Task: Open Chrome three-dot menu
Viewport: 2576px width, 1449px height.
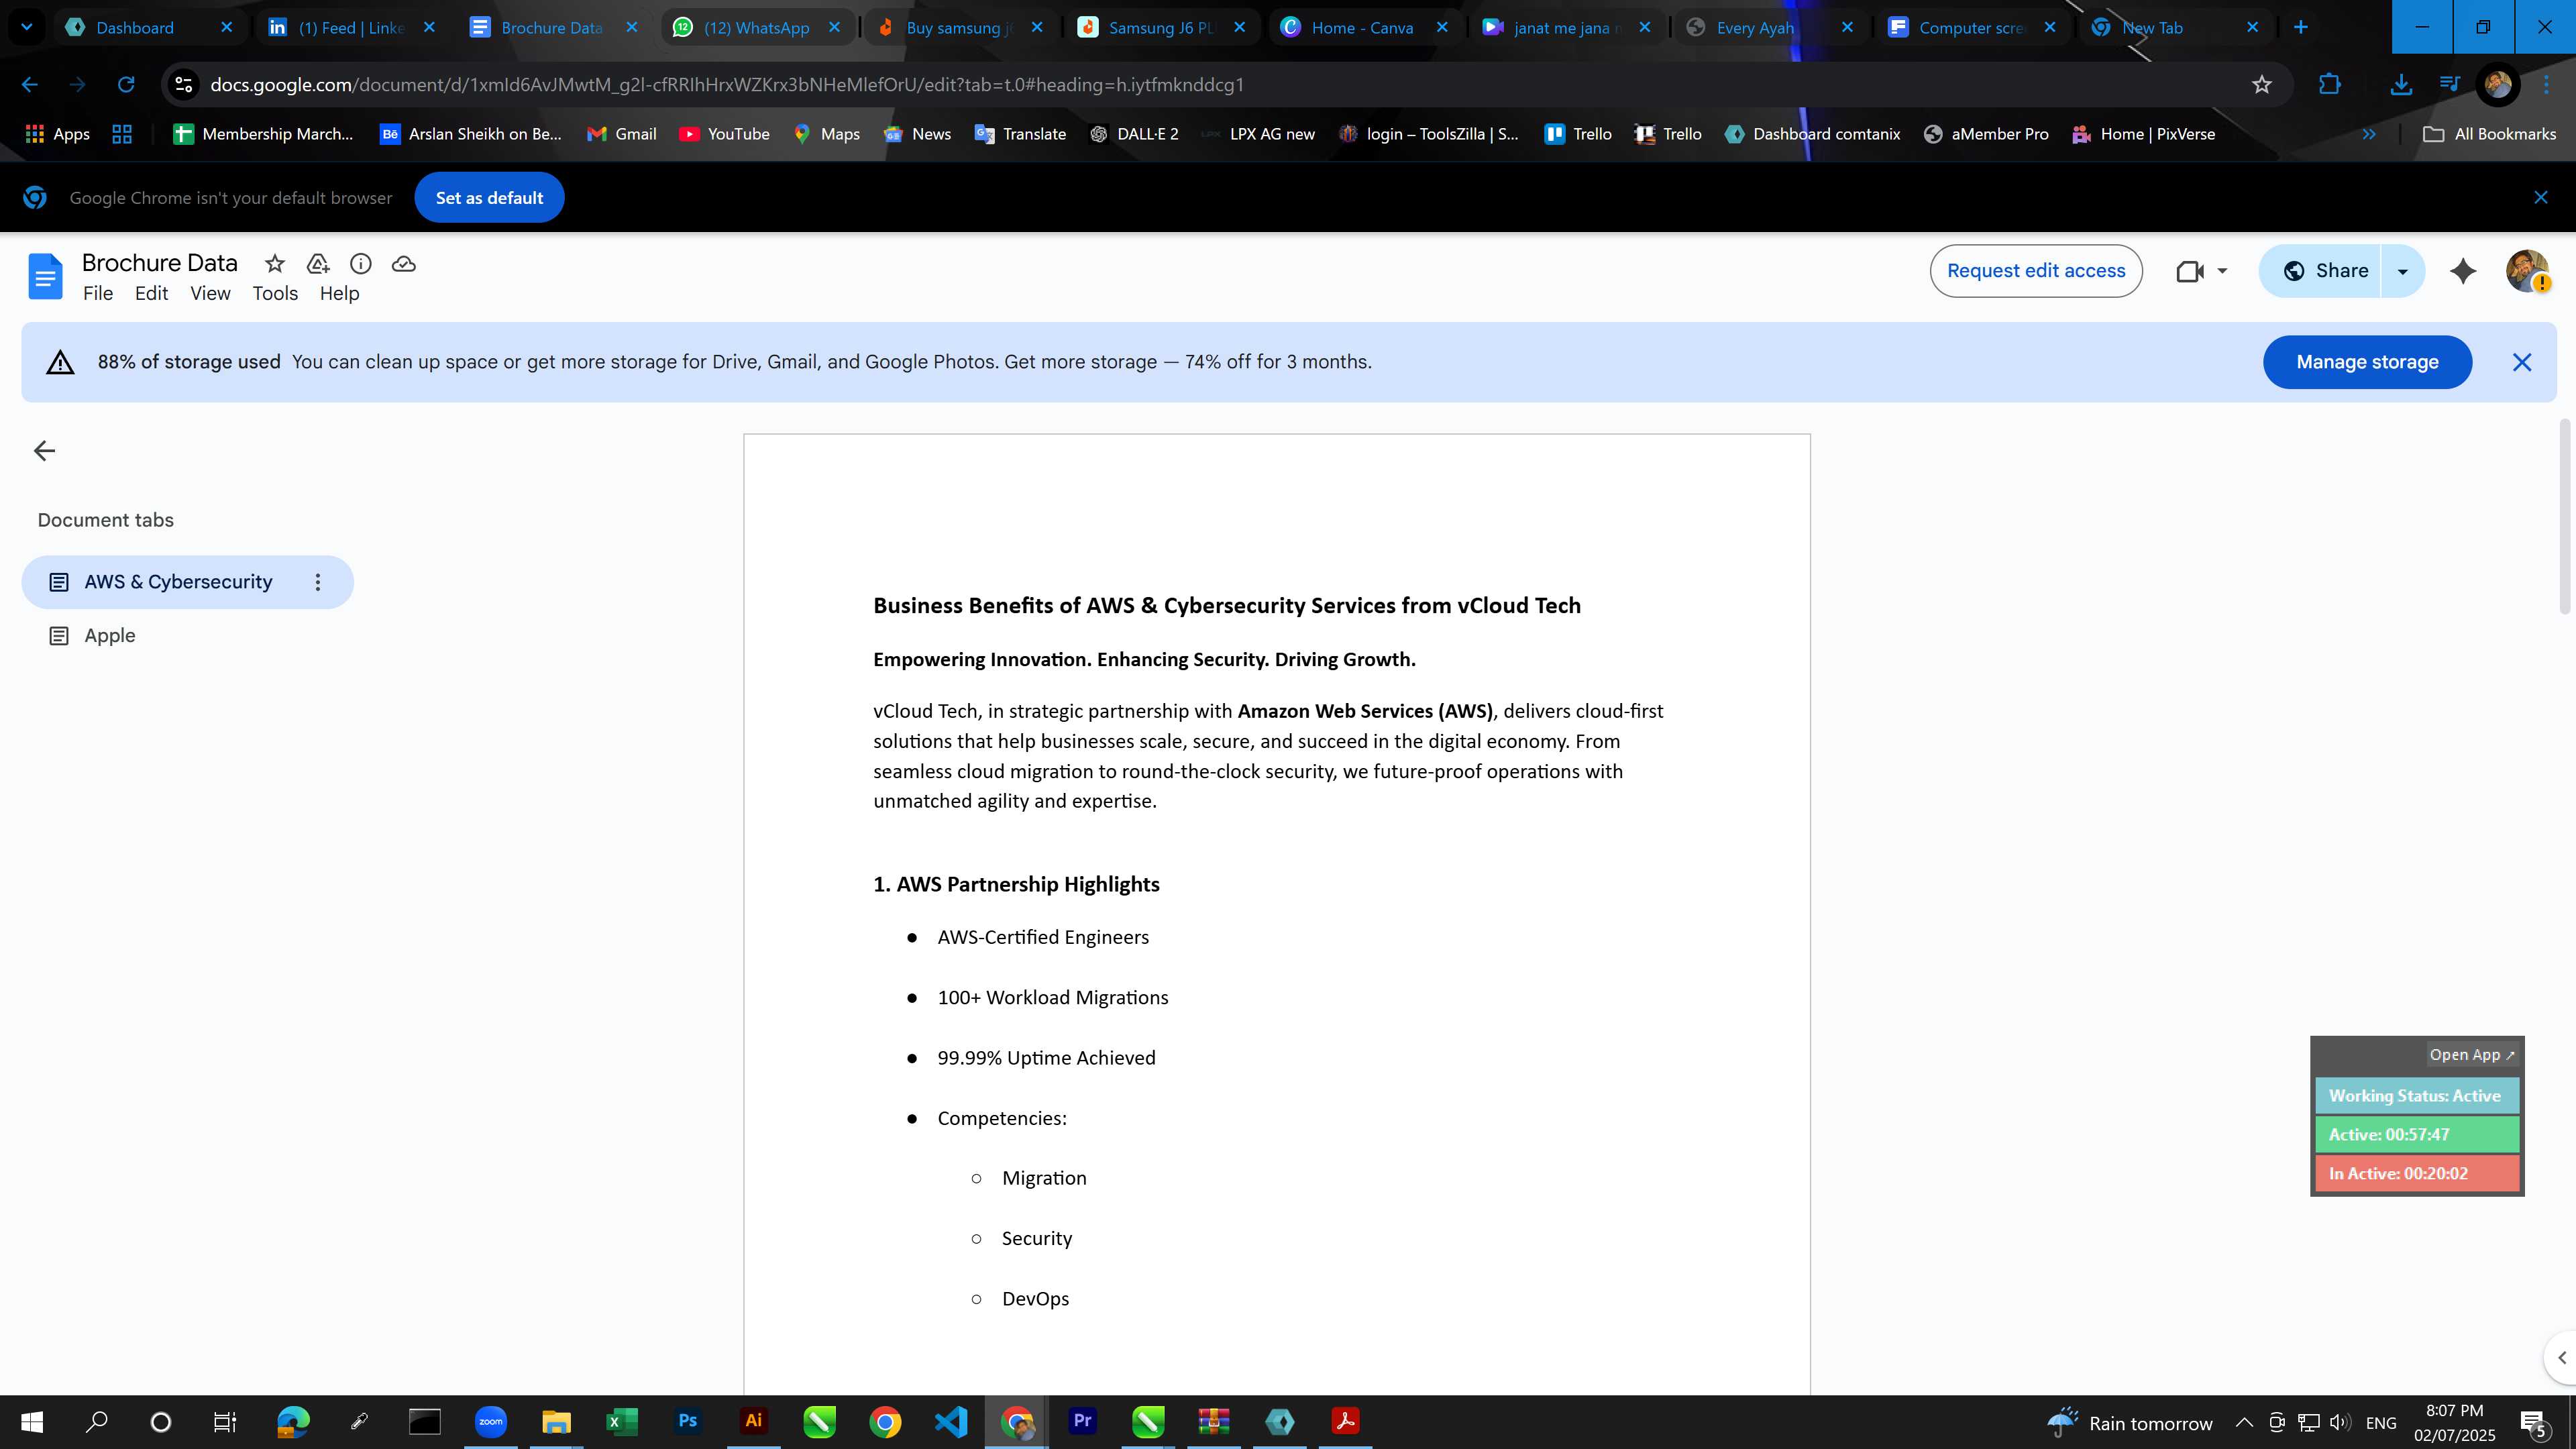Action: point(2546,85)
